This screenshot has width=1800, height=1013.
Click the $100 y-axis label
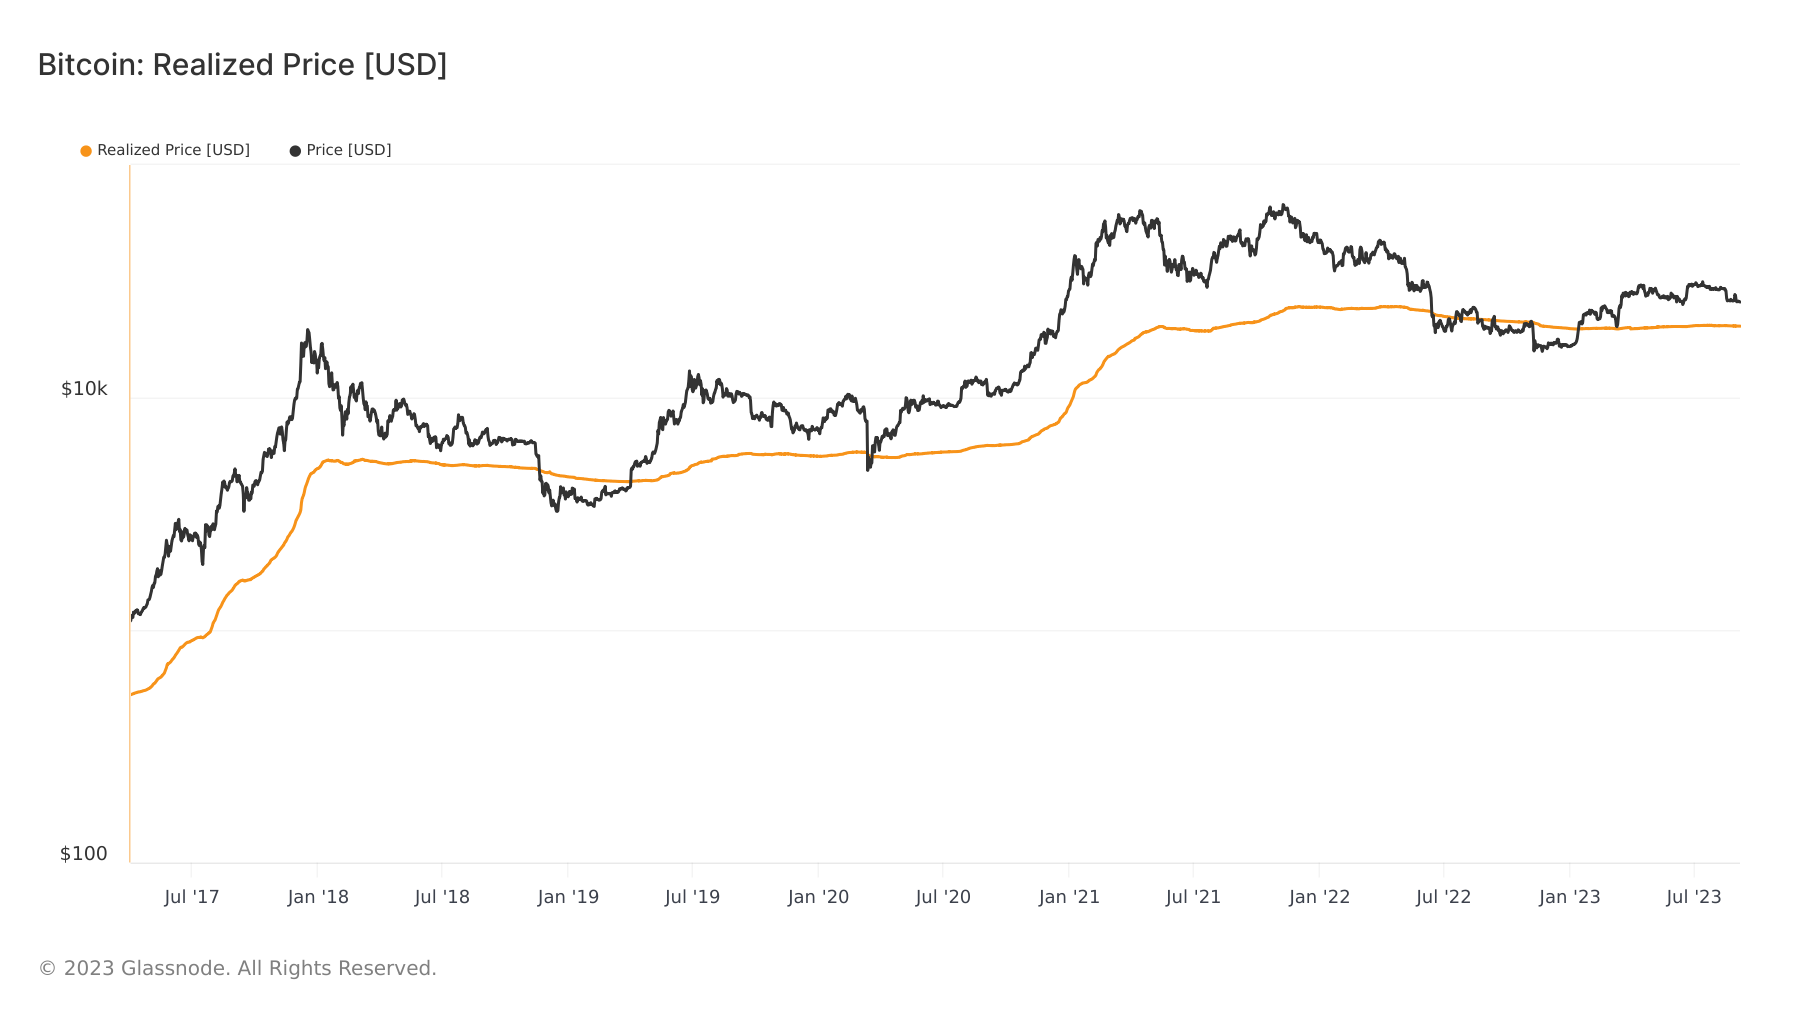click(84, 854)
